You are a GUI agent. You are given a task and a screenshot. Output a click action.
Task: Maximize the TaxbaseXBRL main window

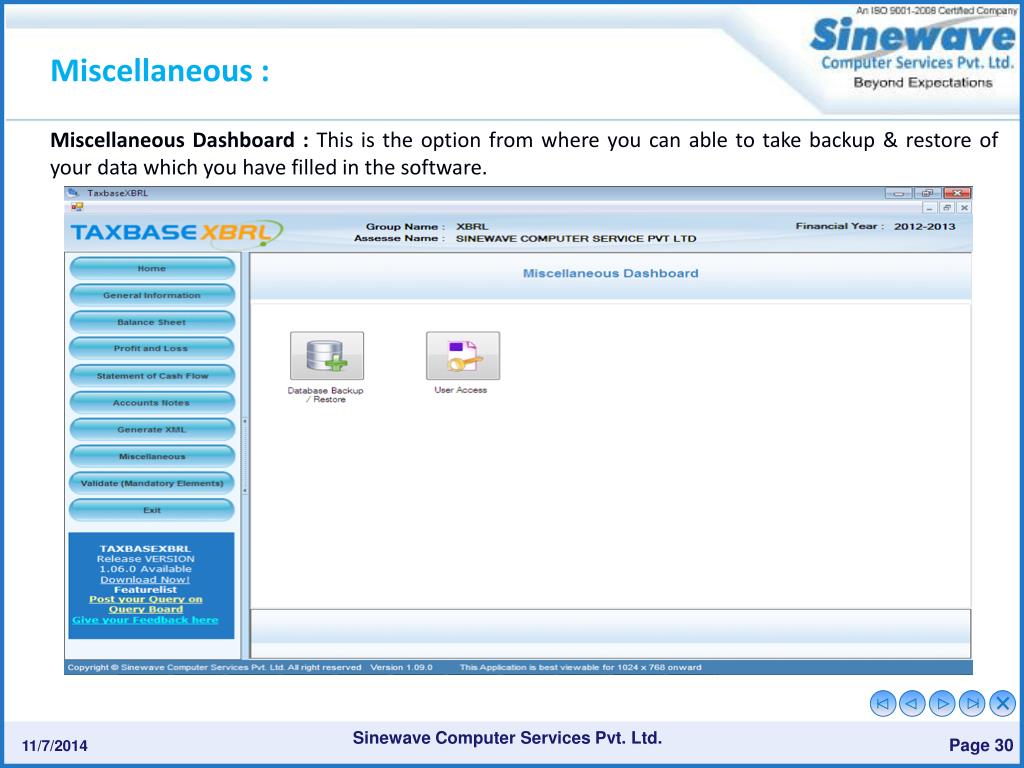(927, 193)
